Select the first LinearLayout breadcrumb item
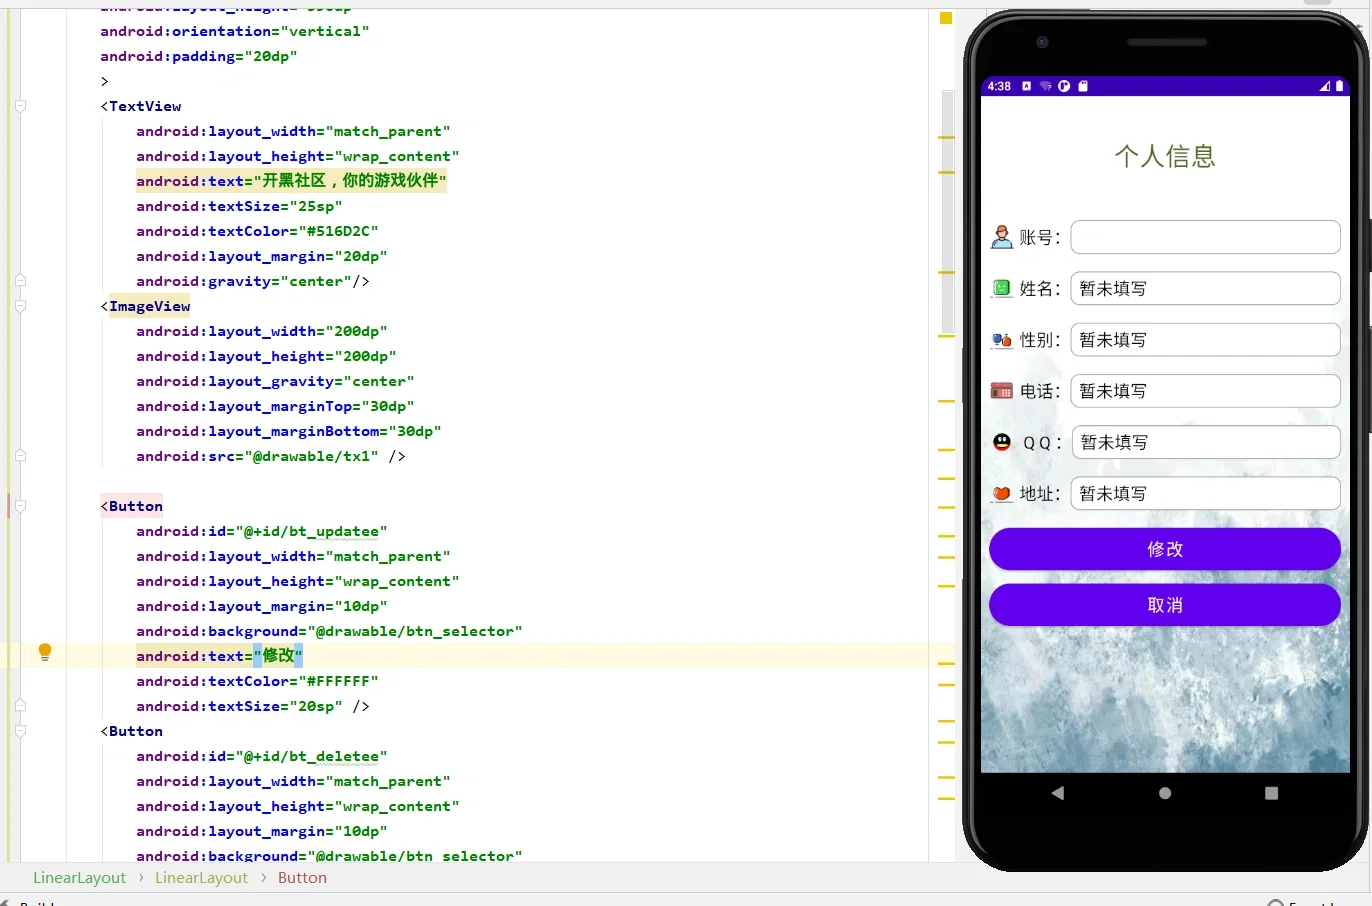Viewport: 1372px width, 906px height. pyautogui.click(x=79, y=877)
